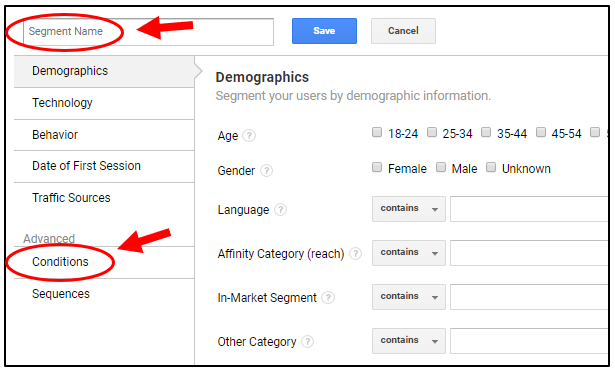
Task: Tick the Female gender checkbox
Action: 377,167
